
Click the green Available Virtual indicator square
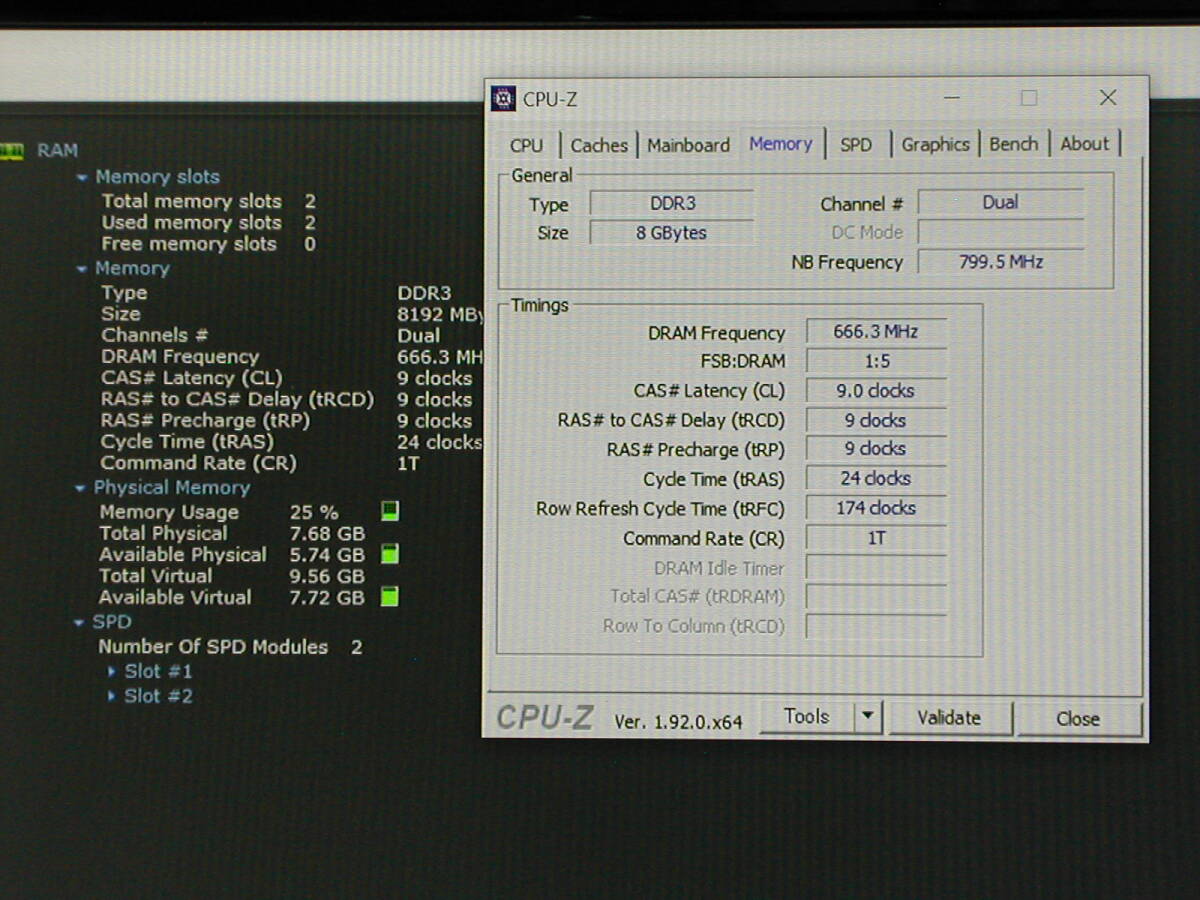click(x=390, y=597)
